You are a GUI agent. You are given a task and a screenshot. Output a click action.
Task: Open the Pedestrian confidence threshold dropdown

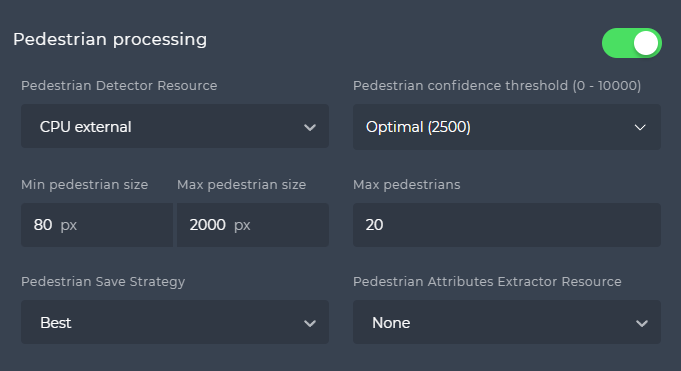click(x=507, y=127)
